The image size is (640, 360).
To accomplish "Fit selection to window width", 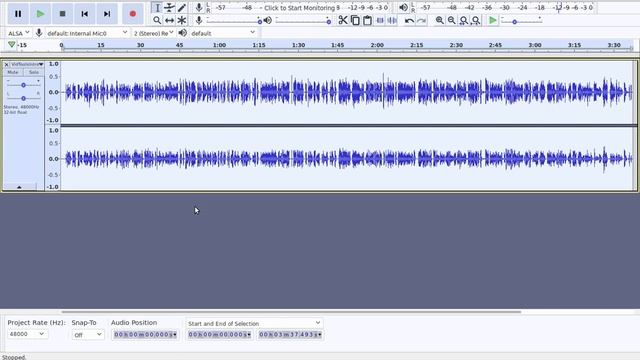I will coord(464,20).
